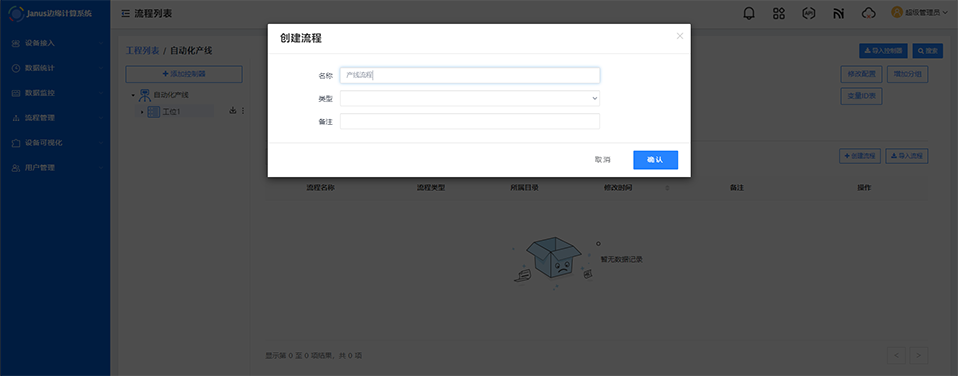Open 设备接入 menu item
Viewport: 958px width, 376px height.
coord(55,43)
